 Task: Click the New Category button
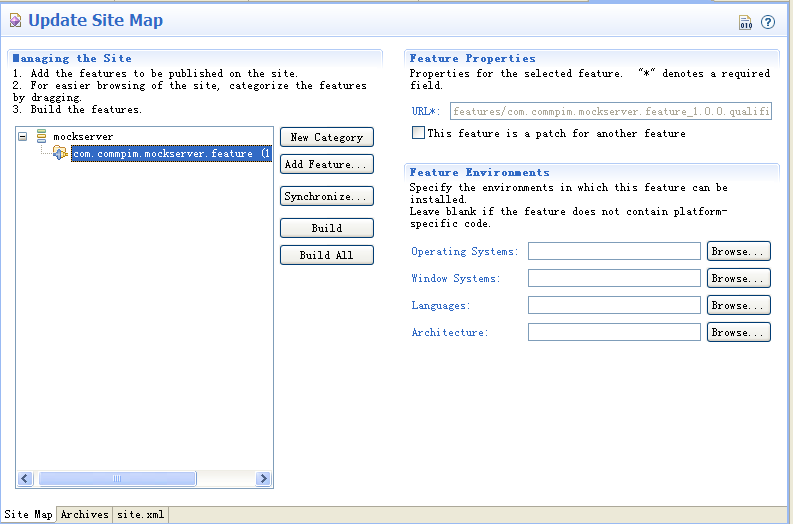[327, 137]
